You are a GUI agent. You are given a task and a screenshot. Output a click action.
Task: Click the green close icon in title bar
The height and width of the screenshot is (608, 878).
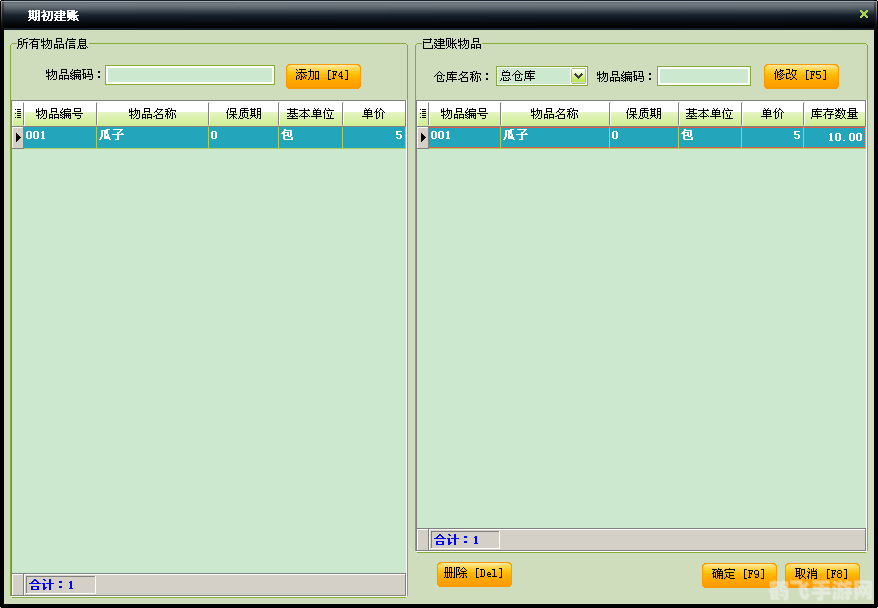863,14
